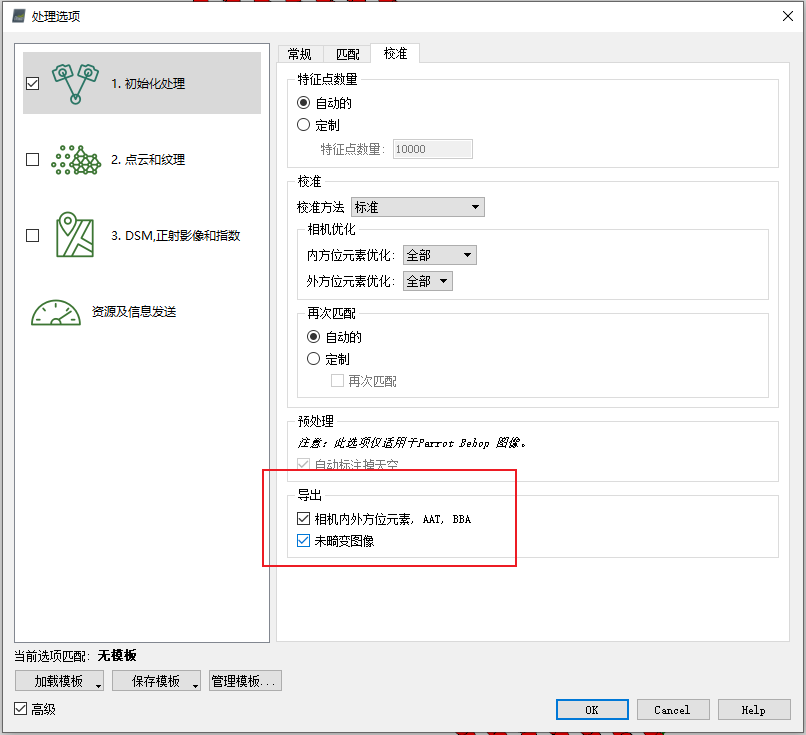Select the camera calibration graphic in step one
This screenshot has height=735, width=806.
coord(75,84)
